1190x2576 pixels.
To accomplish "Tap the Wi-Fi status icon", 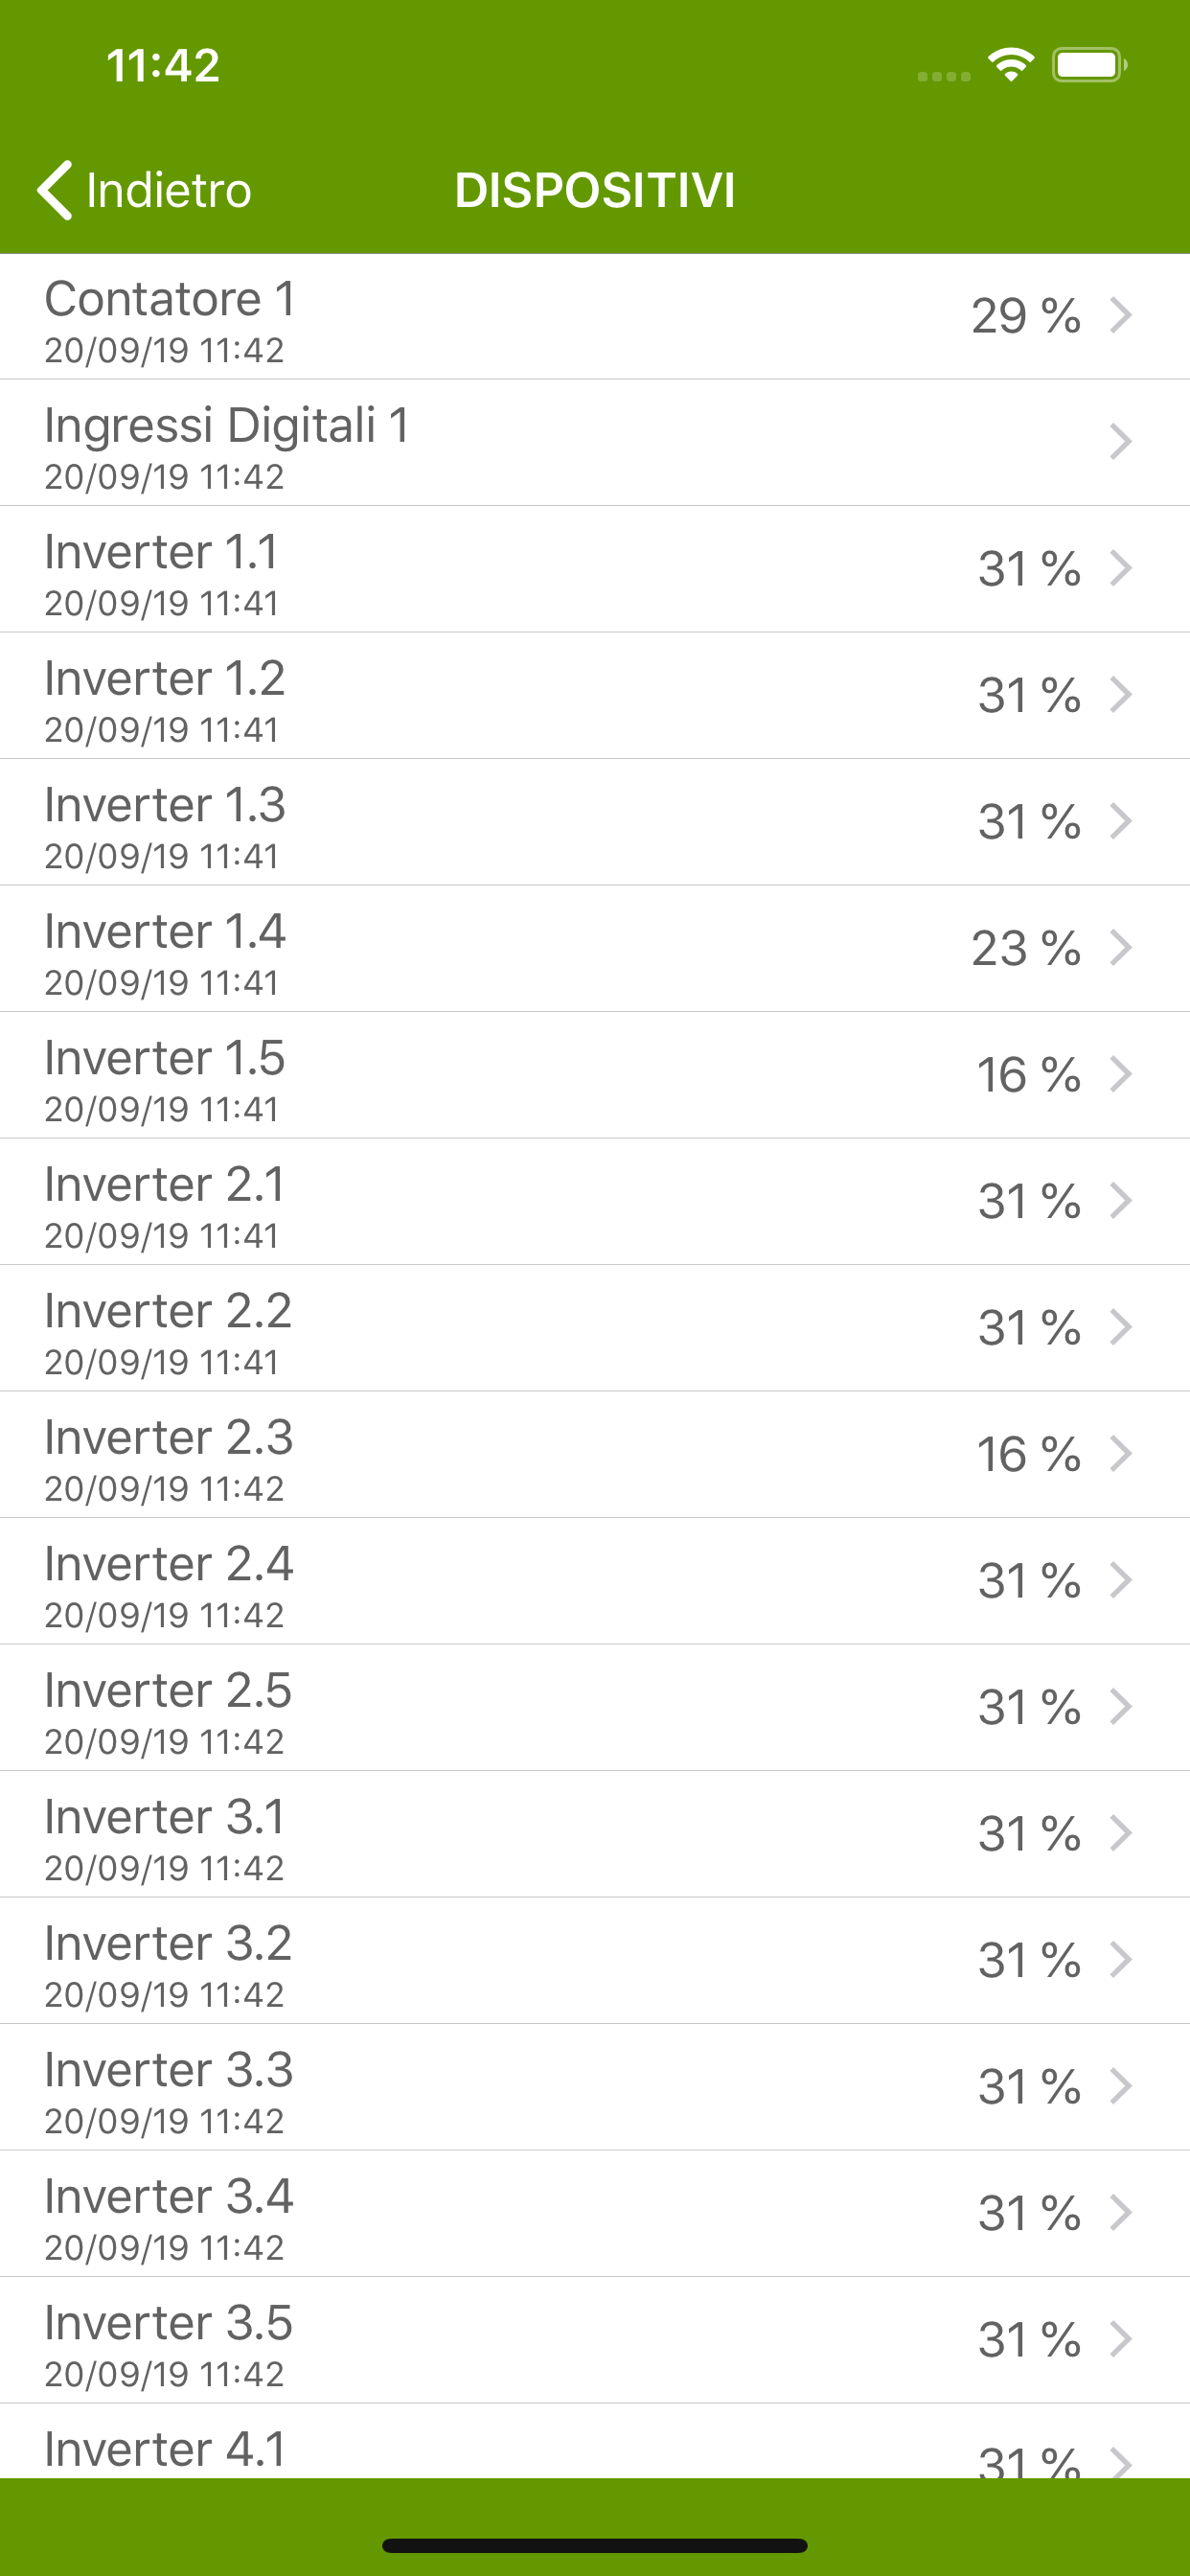I will coord(1010,66).
